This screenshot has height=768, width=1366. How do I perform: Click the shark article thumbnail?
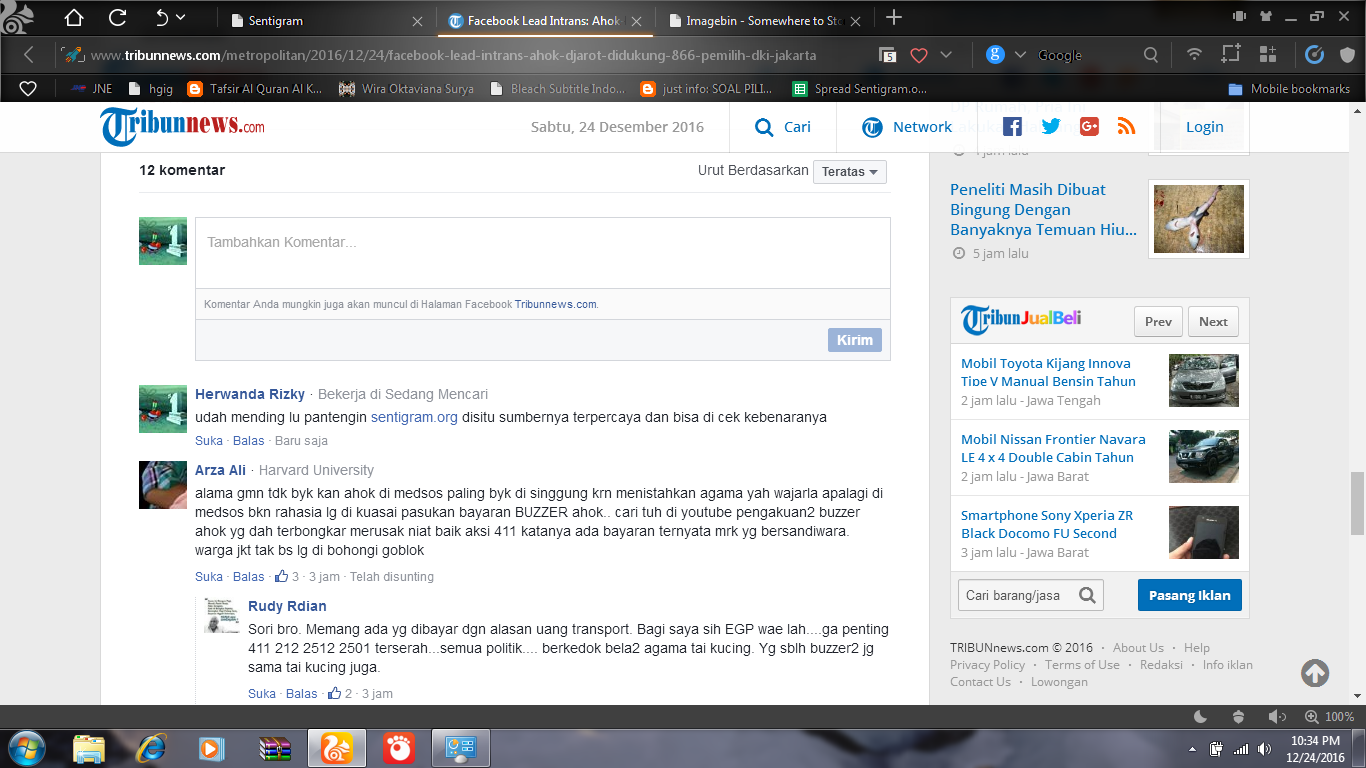tap(1199, 219)
